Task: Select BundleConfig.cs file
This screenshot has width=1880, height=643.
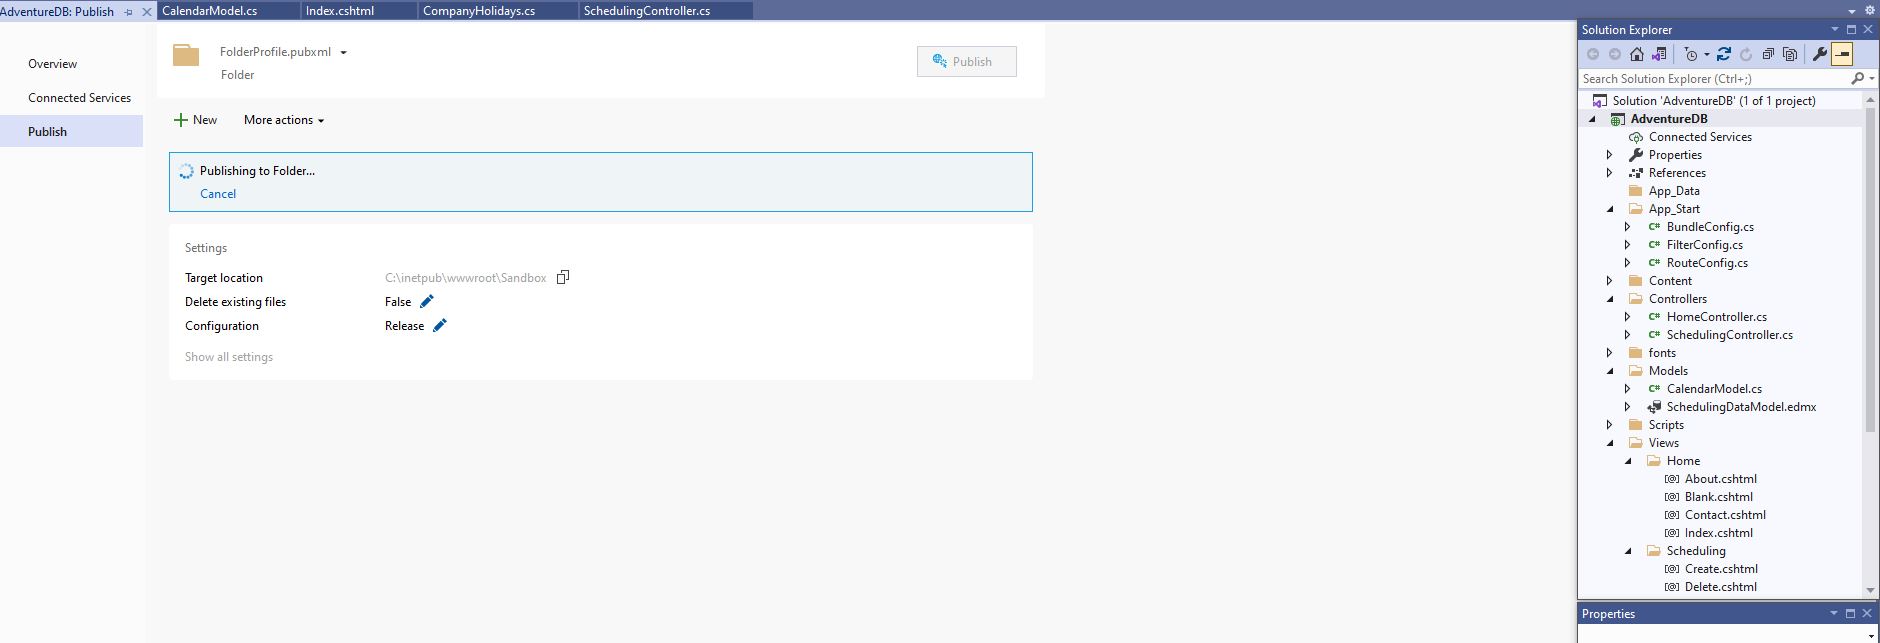Action: coord(1710,227)
